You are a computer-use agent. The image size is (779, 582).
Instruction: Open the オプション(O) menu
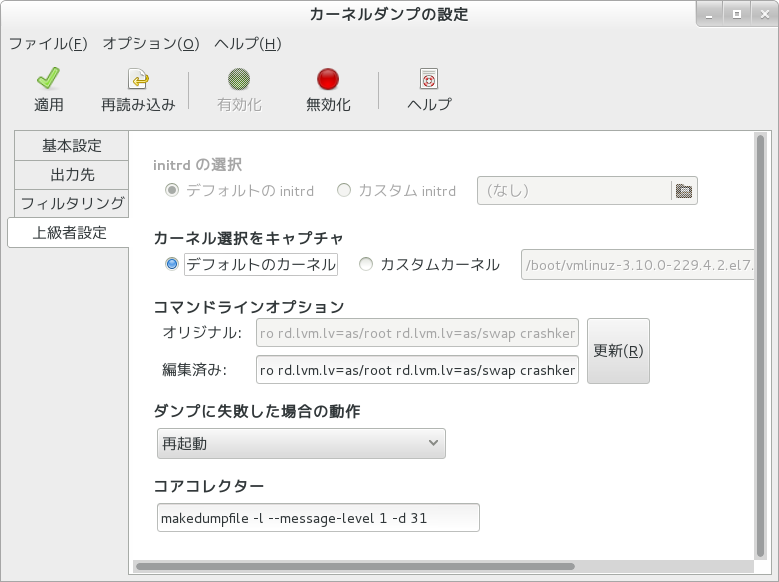pos(150,44)
